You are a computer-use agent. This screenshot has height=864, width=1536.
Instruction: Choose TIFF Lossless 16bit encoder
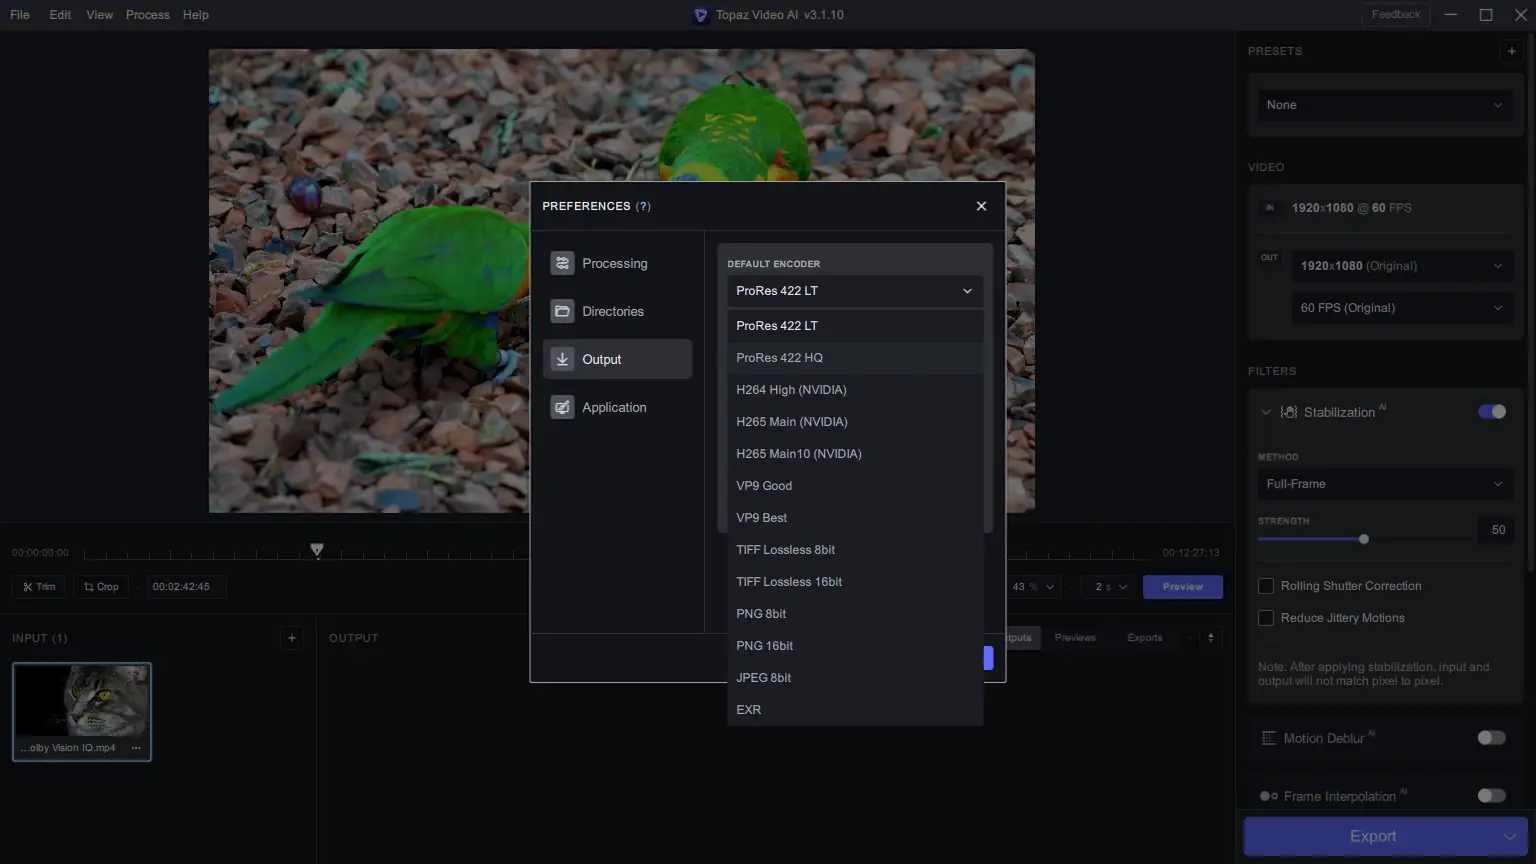(x=855, y=582)
